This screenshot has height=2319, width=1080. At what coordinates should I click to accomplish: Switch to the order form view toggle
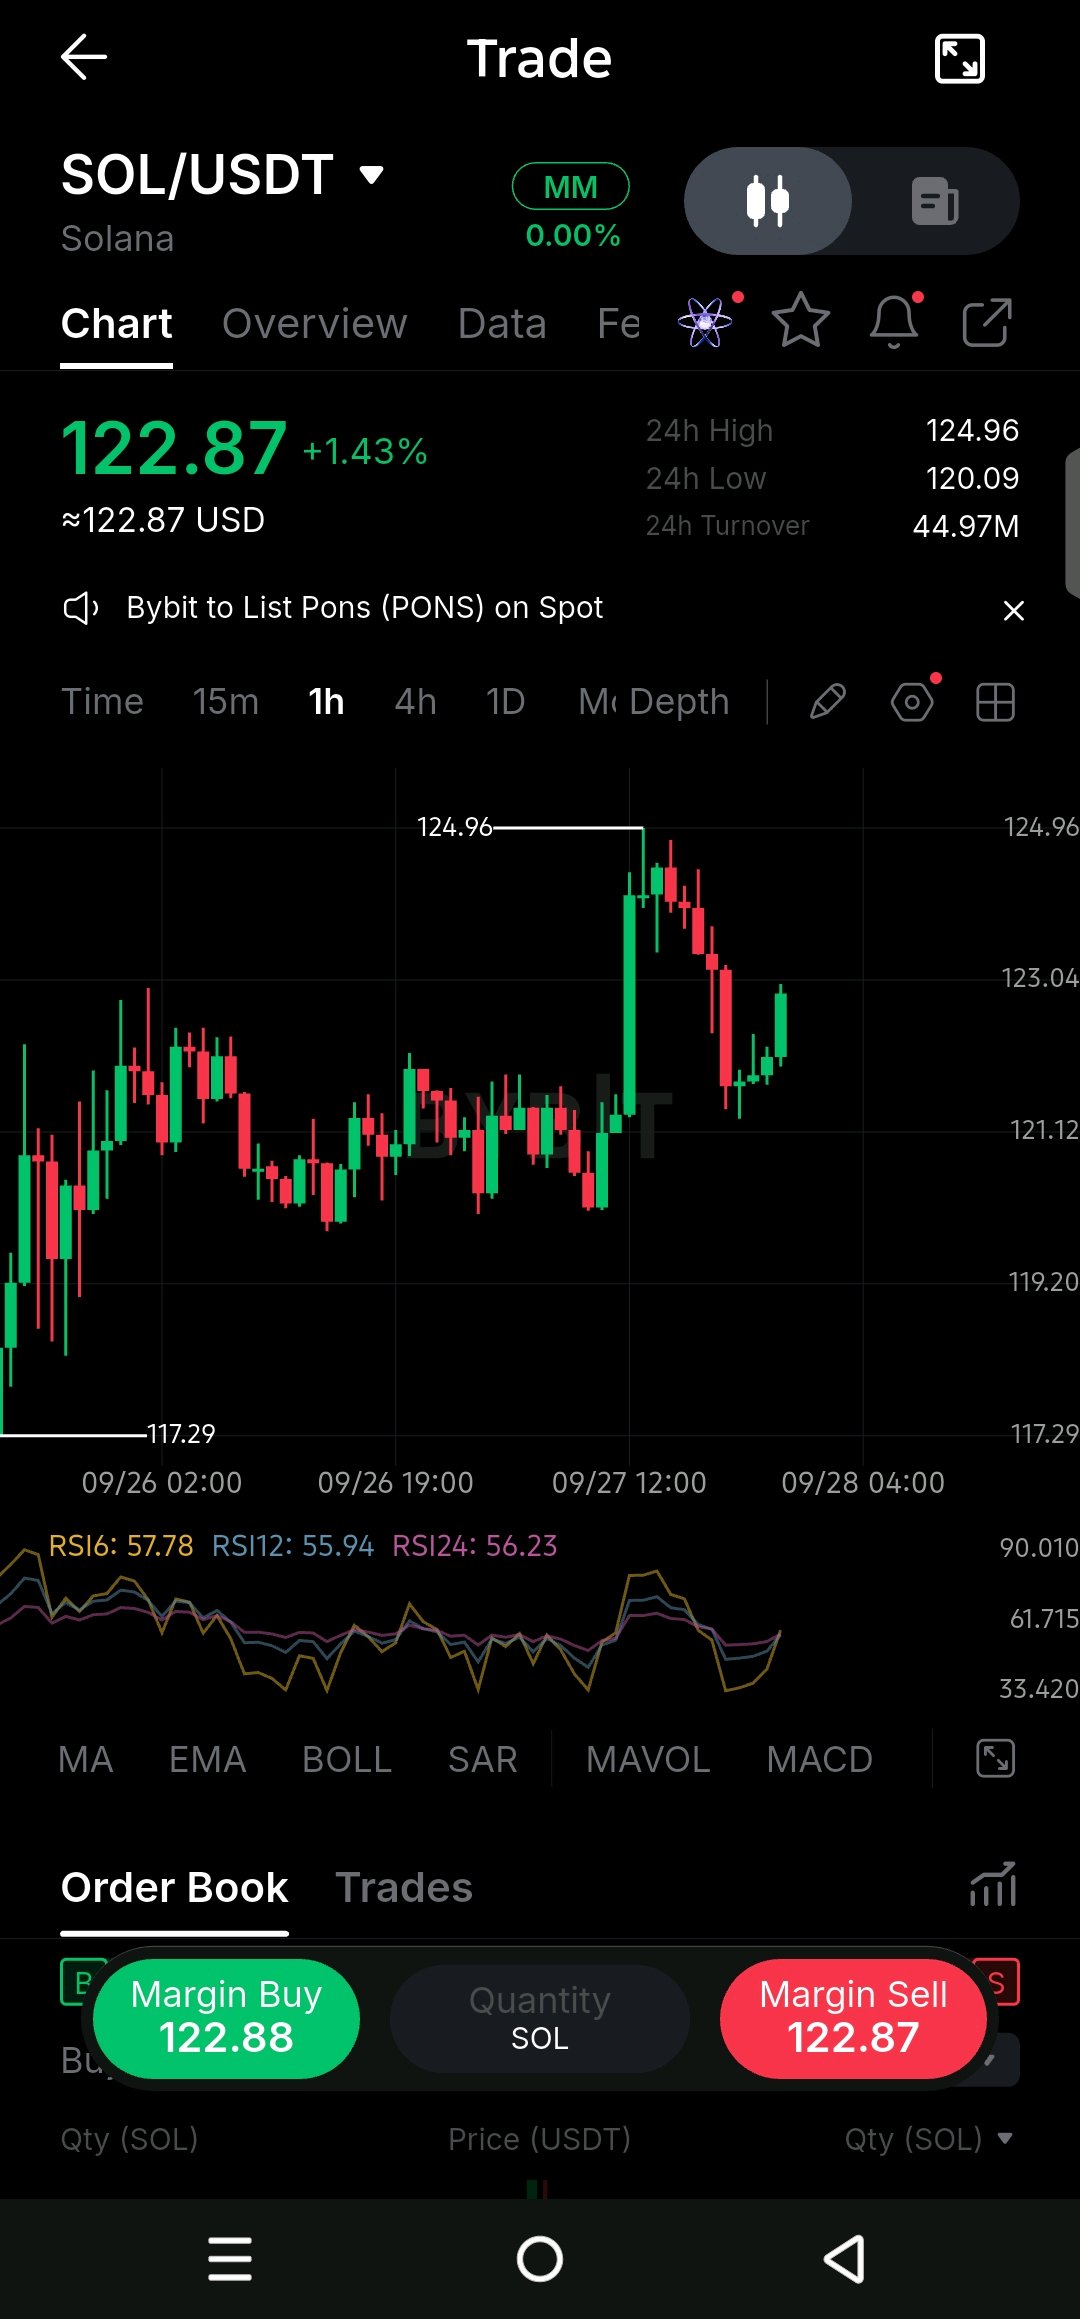coord(935,201)
